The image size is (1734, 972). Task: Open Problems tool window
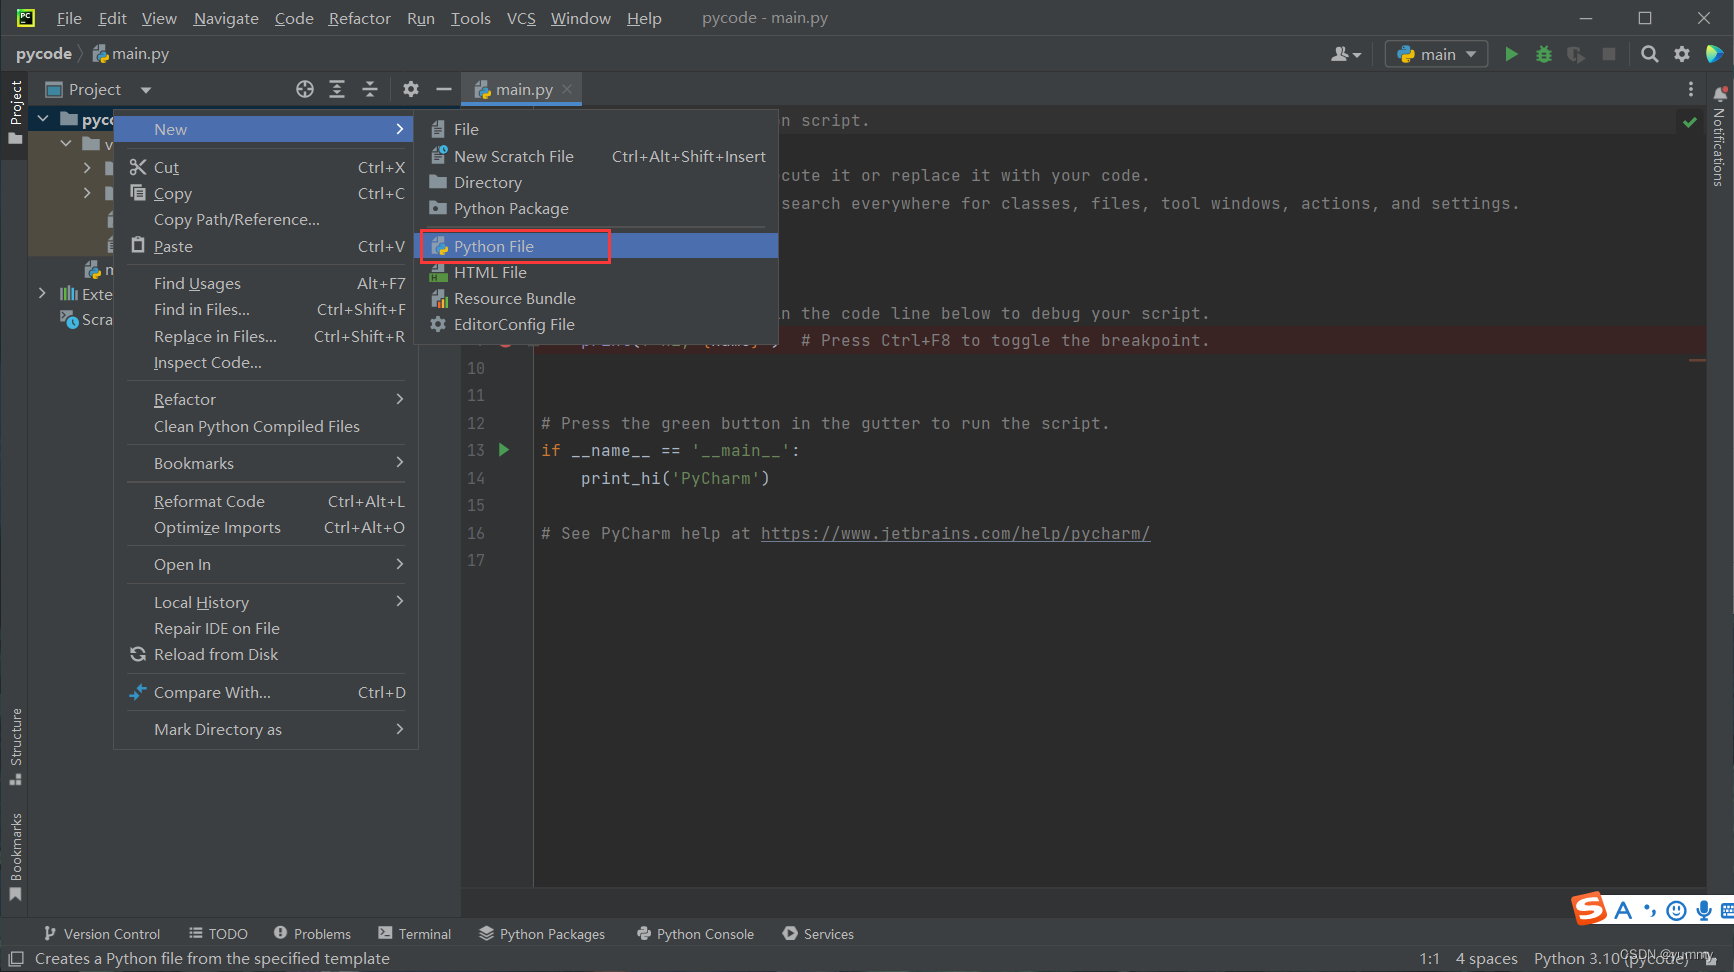312,934
